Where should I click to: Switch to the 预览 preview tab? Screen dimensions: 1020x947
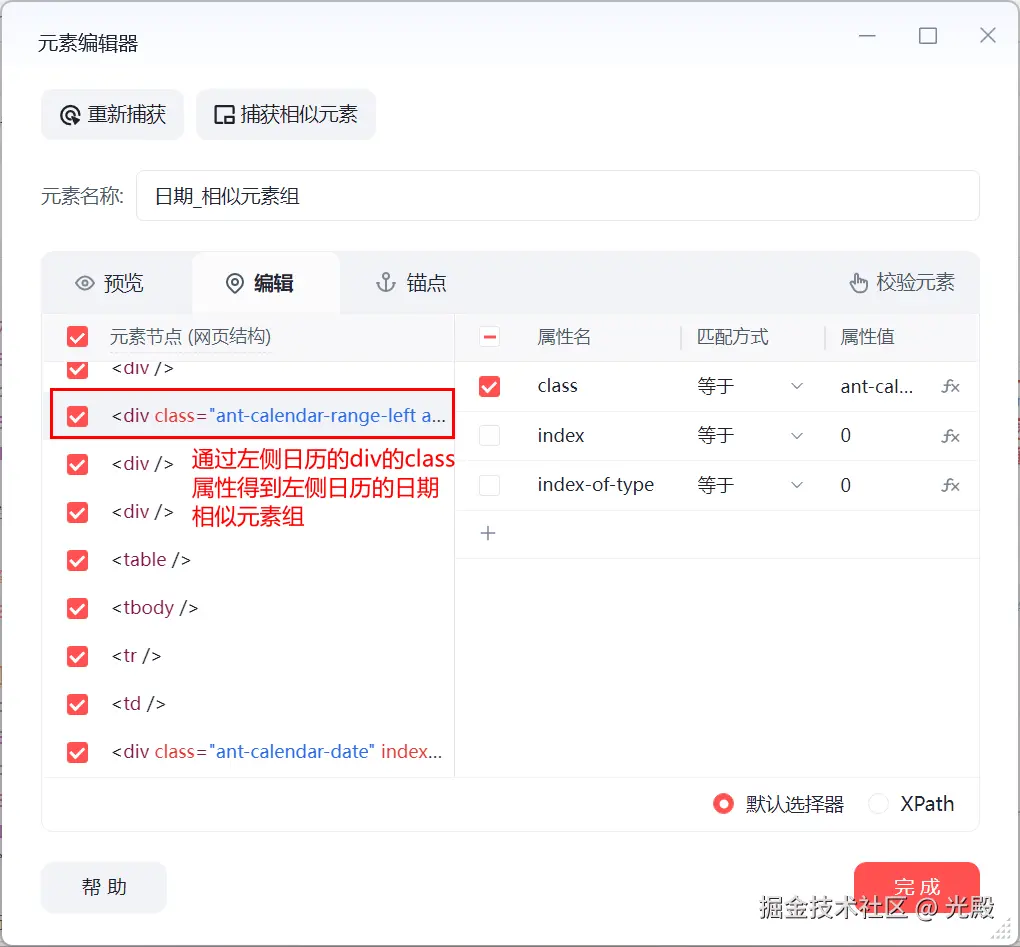pos(109,283)
